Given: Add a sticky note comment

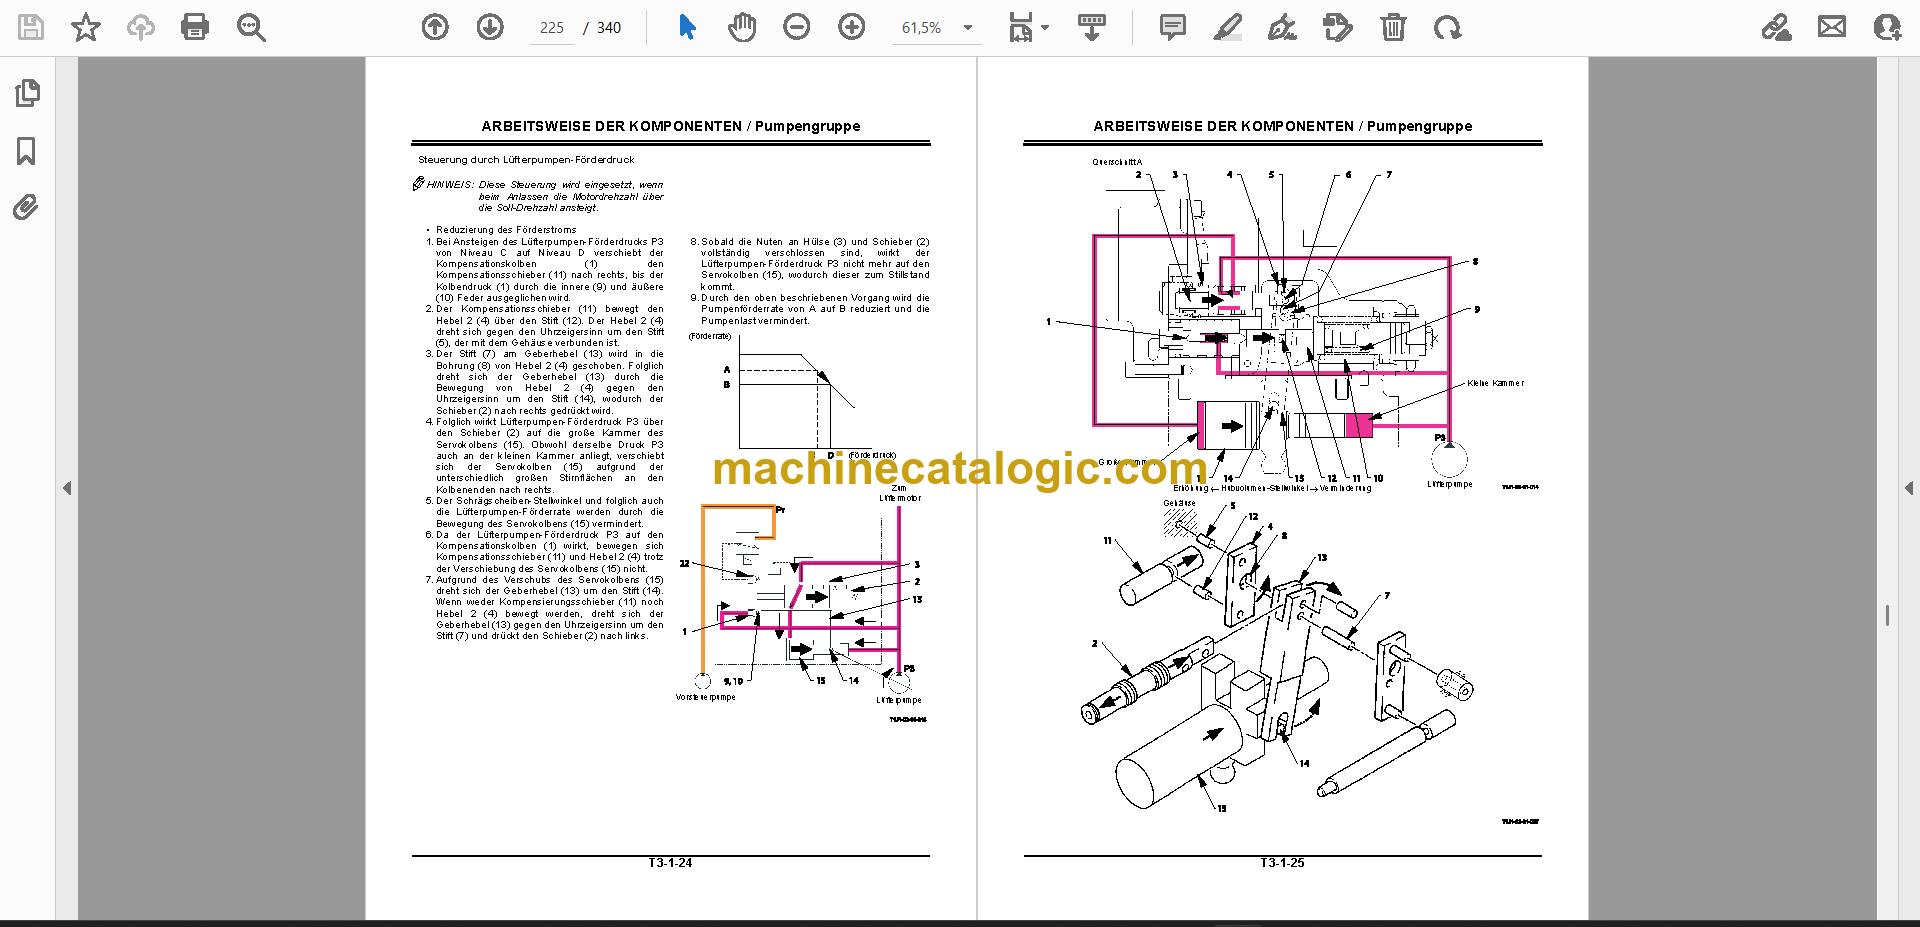Looking at the screenshot, I should [x=1172, y=28].
